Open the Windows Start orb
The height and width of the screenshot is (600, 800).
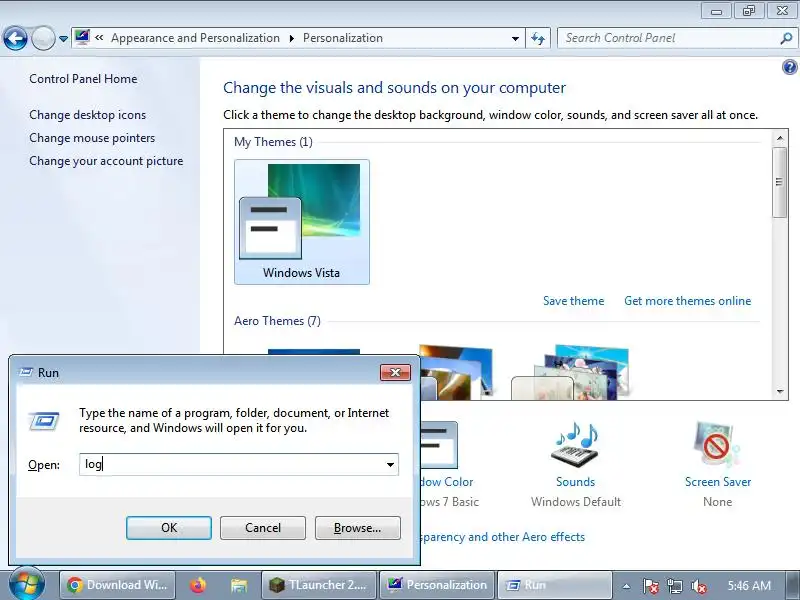click(x=27, y=584)
